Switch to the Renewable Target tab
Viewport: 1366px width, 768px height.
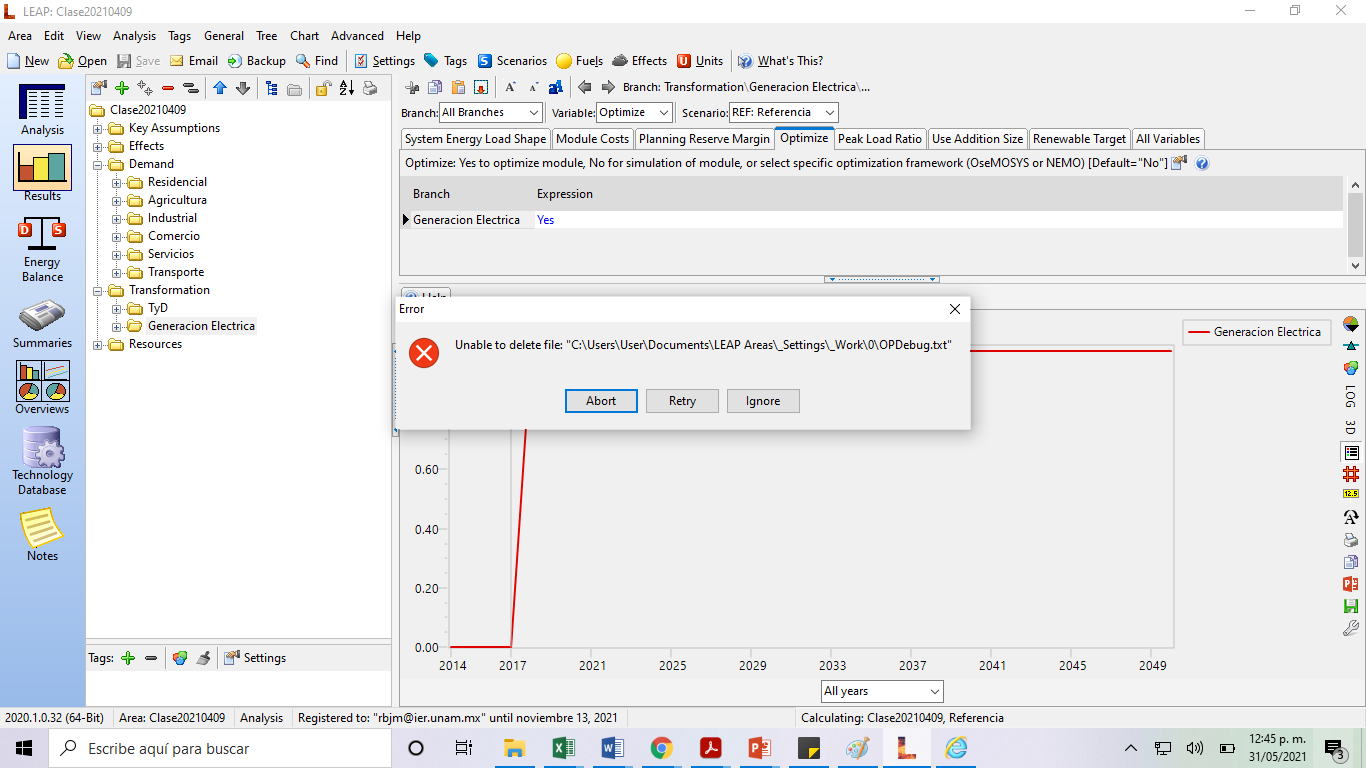pyautogui.click(x=1079, y=139)
